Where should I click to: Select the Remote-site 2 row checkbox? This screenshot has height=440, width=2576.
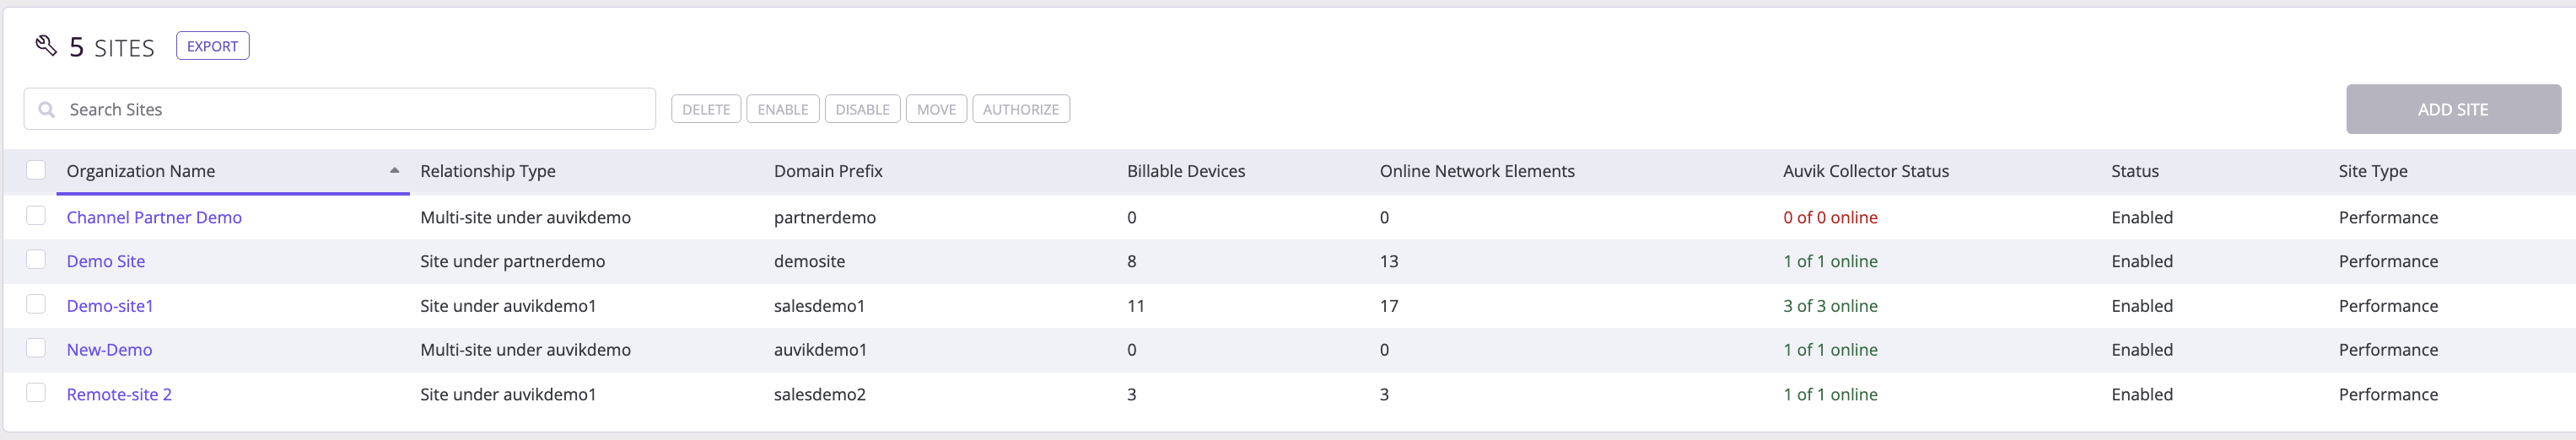coord(36,393)
